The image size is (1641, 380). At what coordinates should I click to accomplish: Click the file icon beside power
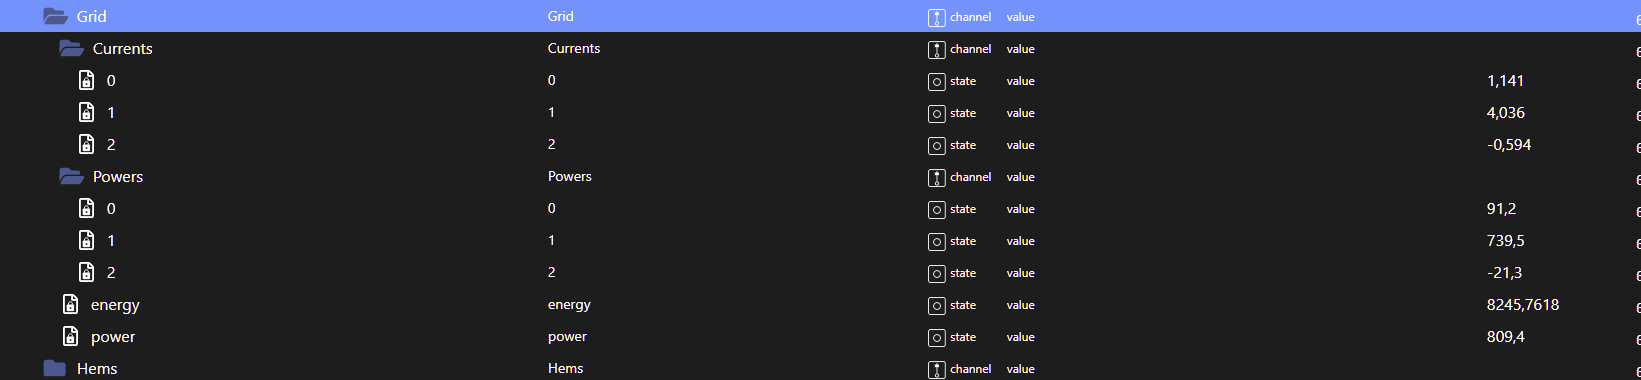point(71,336)
